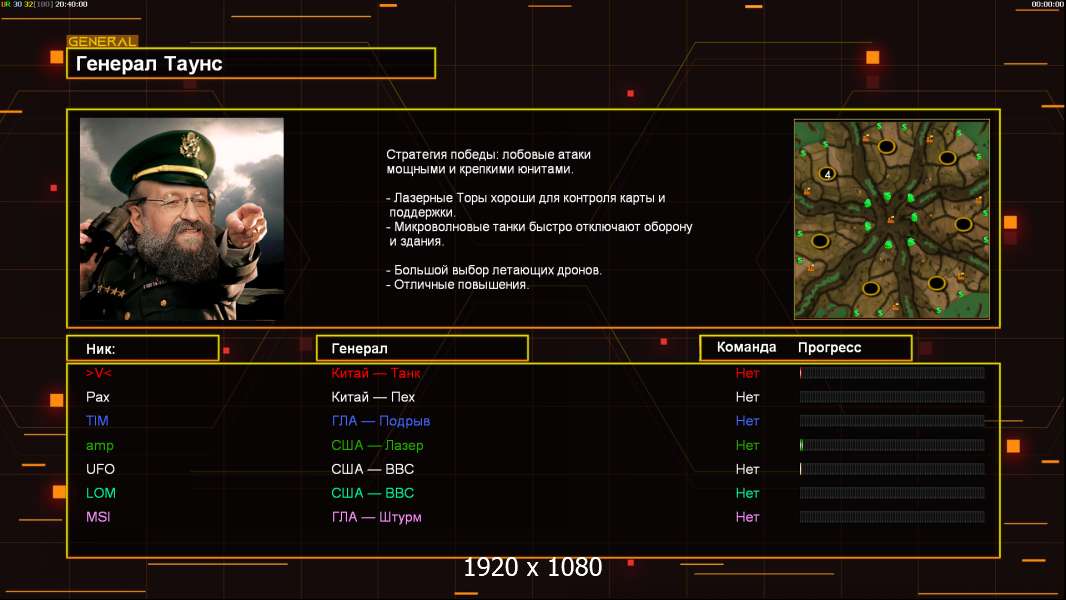Viewport: 1066px width, 600px height.
Task: Click LOM's loading progress bar
Action: point(892,493)
